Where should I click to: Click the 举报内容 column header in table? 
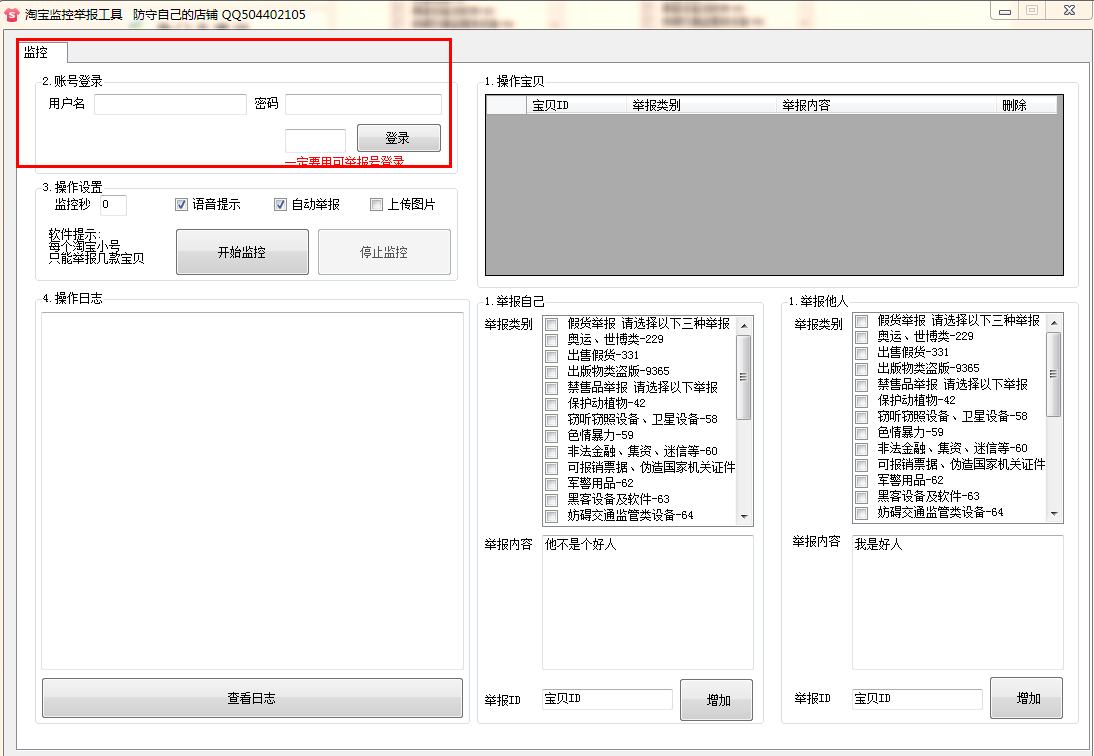click(885, 105)
